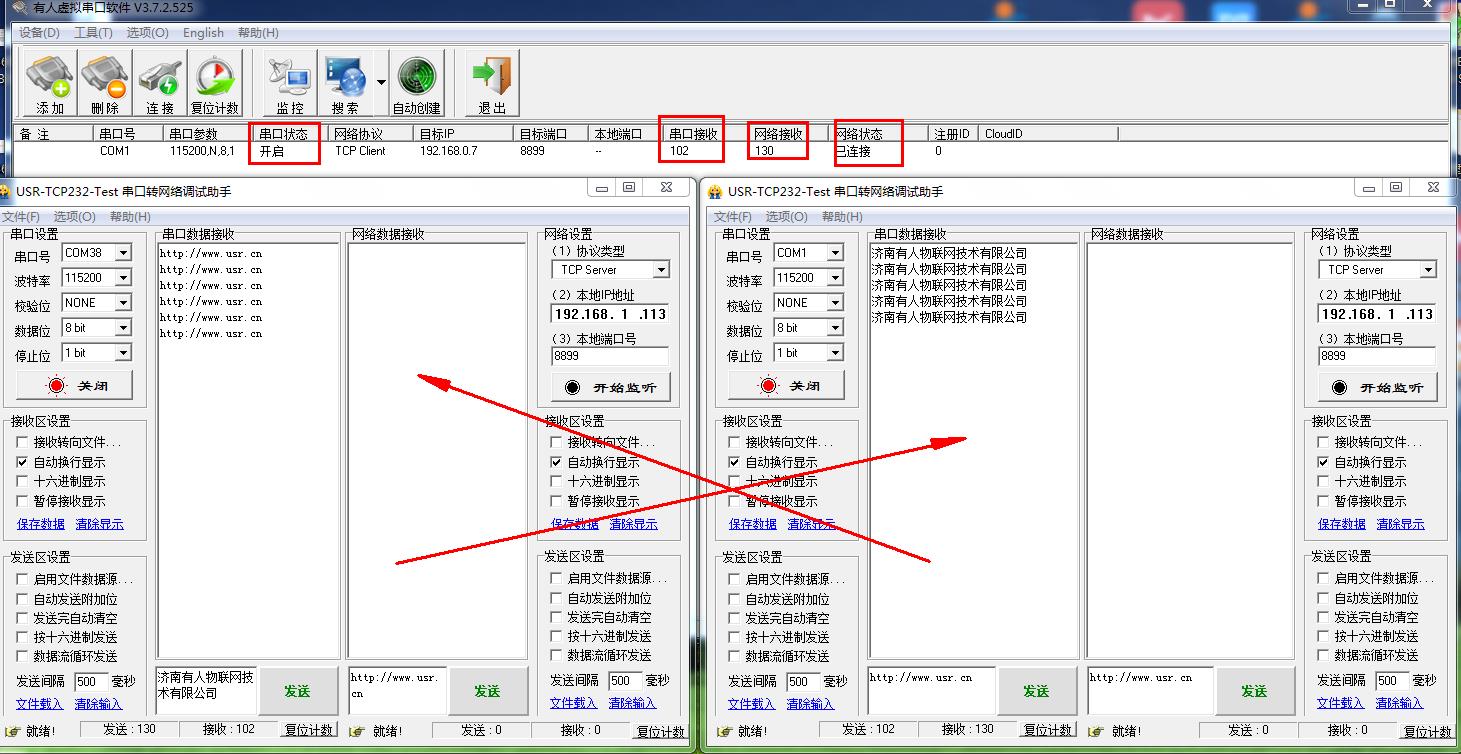Image resolution: width=1461 pixels, height=754 pixels.
Task: Click the 本地端口号 8899 field in right window
Action: (x=1376, y=356)
